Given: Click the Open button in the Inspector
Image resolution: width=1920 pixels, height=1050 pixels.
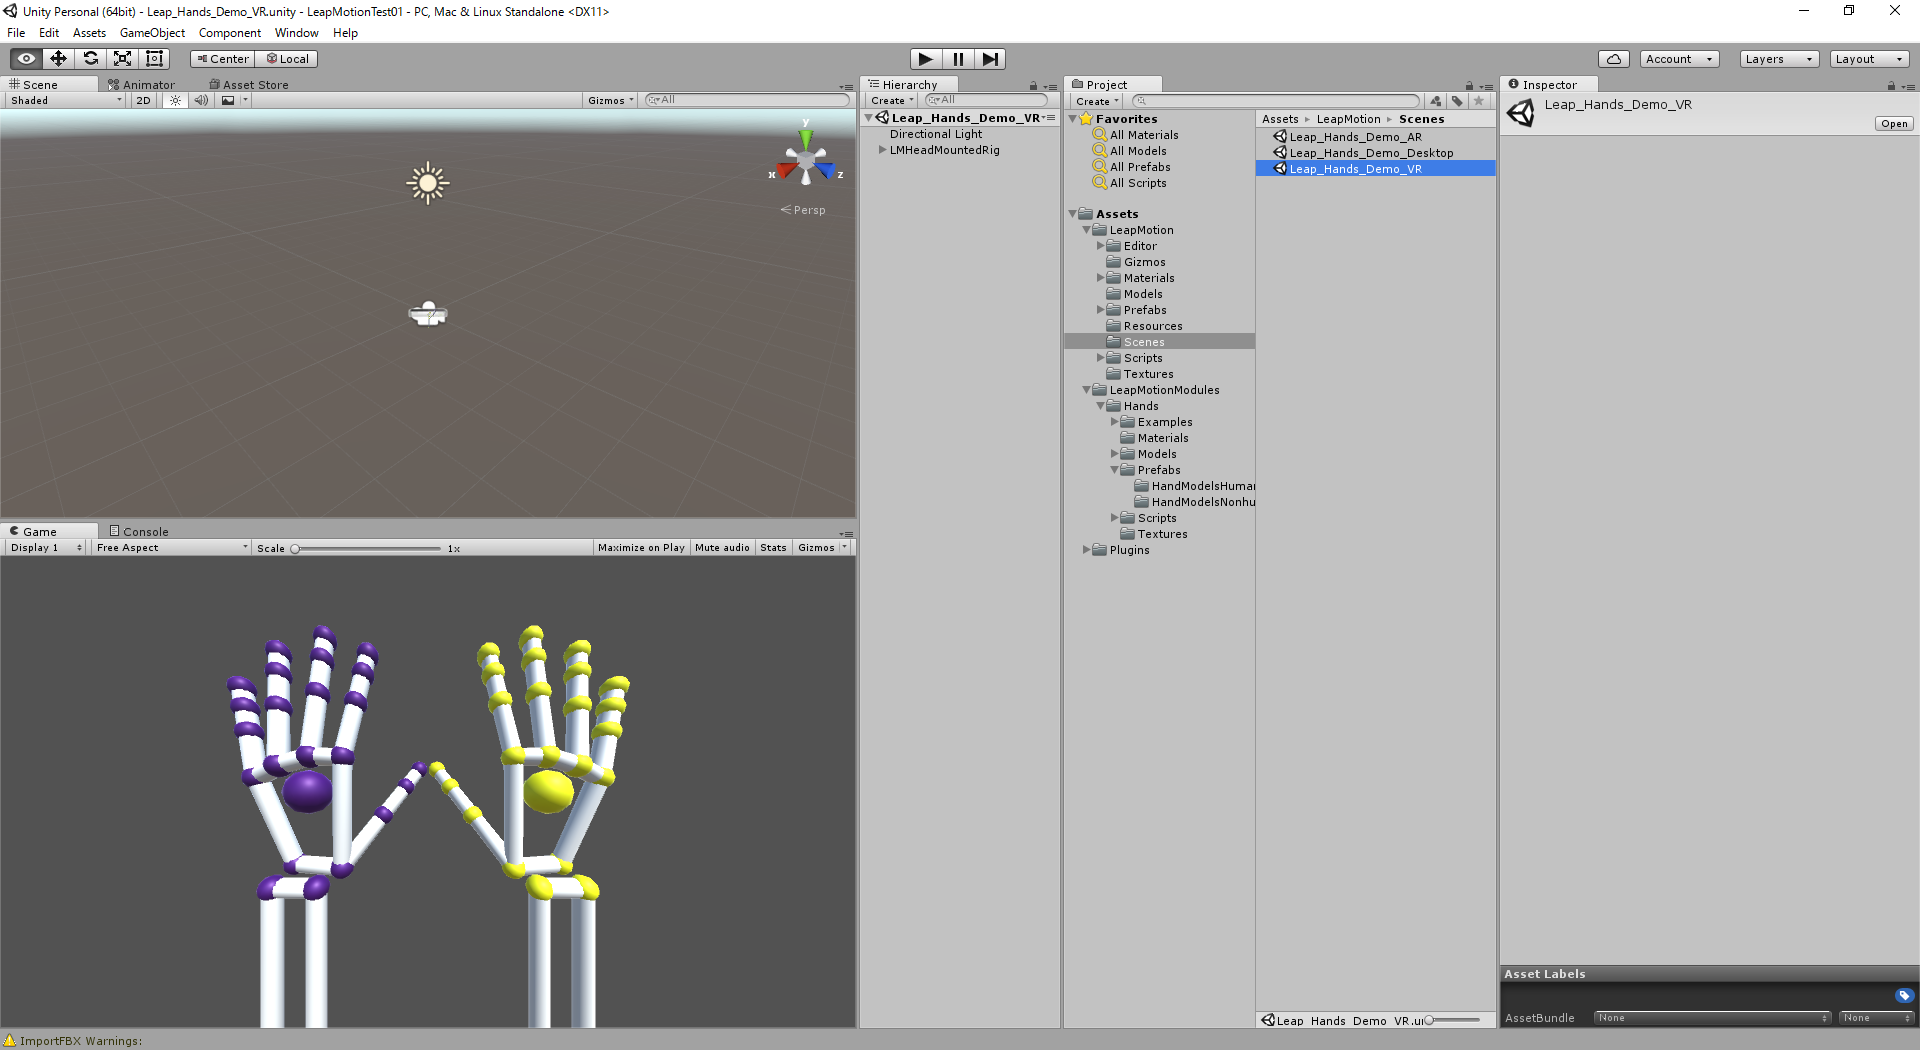Looking at the screenshot, I should [1893, 123].
